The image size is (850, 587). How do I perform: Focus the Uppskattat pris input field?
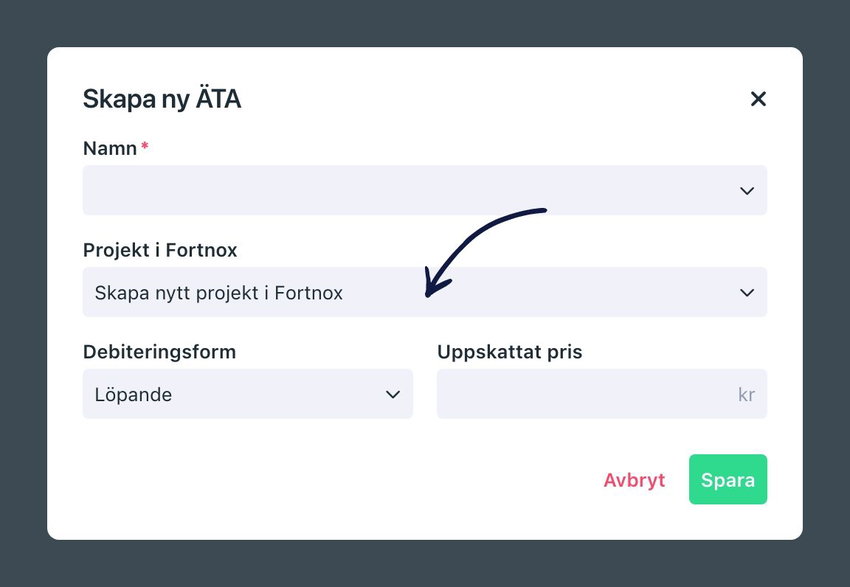point(602,394)
